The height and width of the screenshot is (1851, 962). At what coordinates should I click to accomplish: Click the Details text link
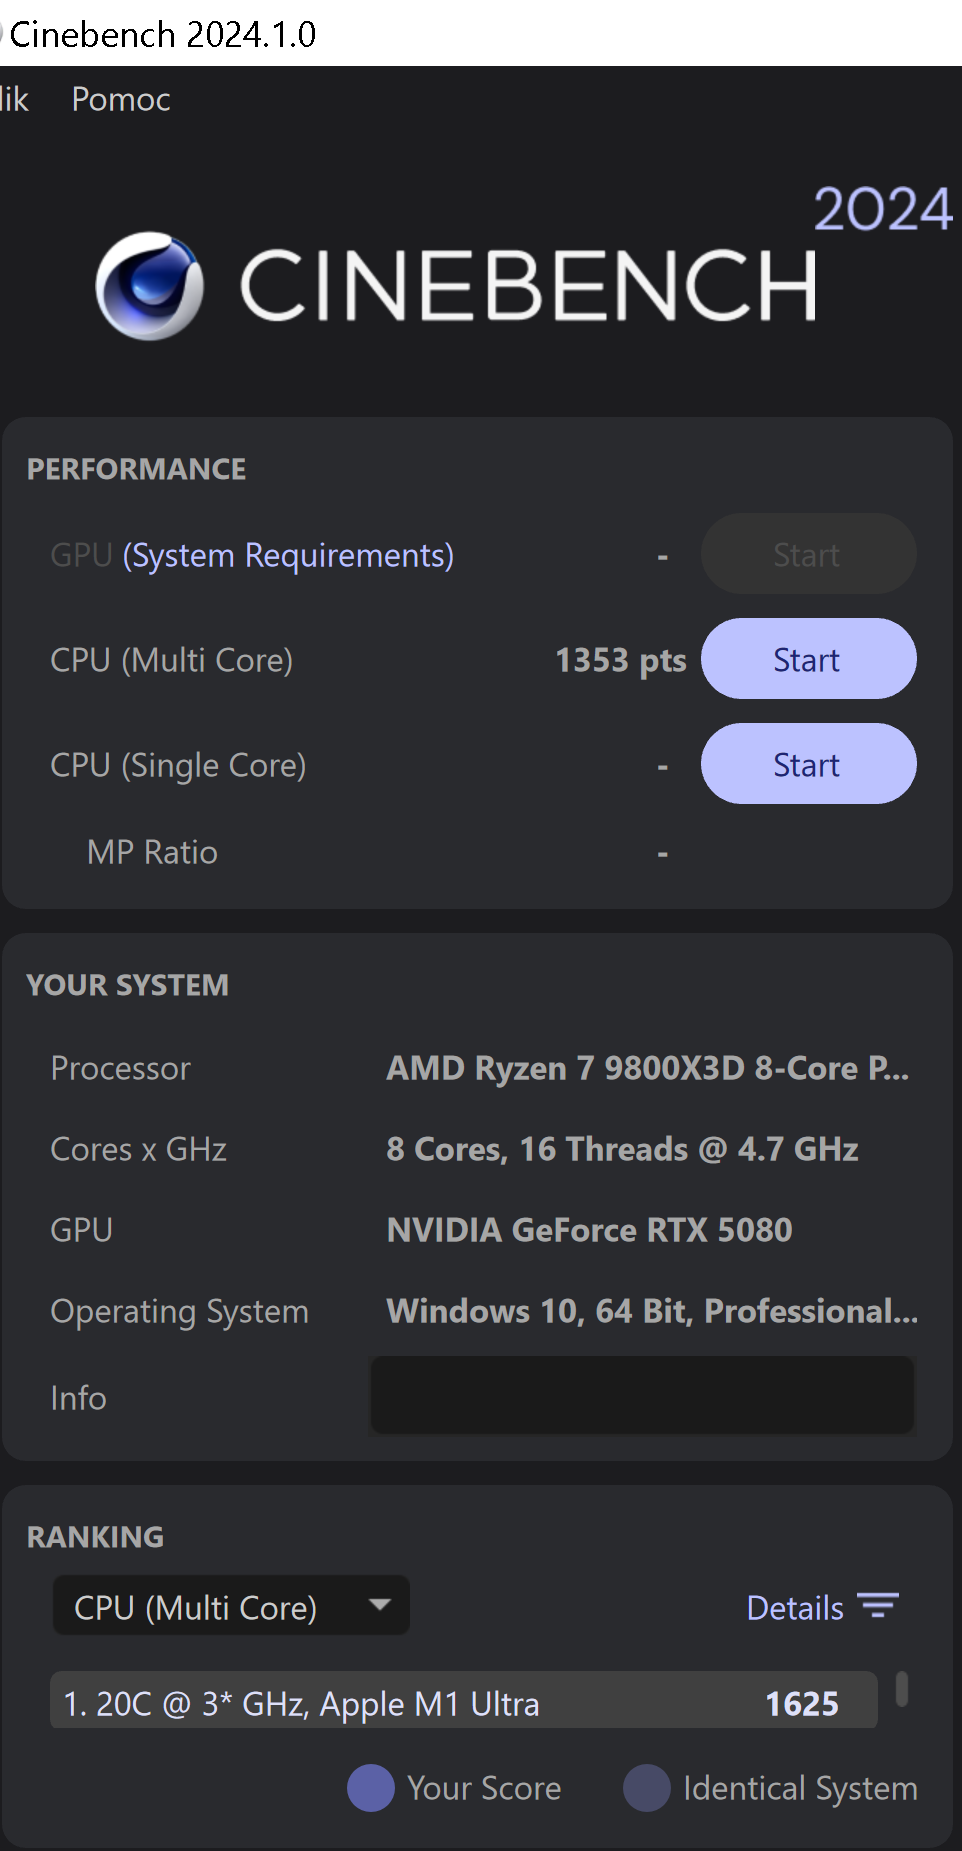coord(795,1608)
